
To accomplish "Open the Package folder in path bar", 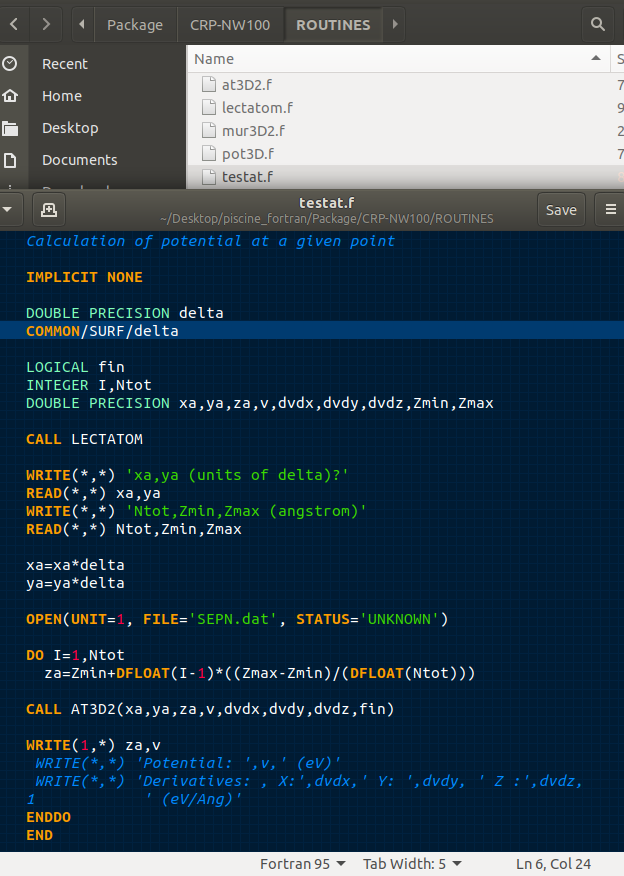I will coord(135,25).
